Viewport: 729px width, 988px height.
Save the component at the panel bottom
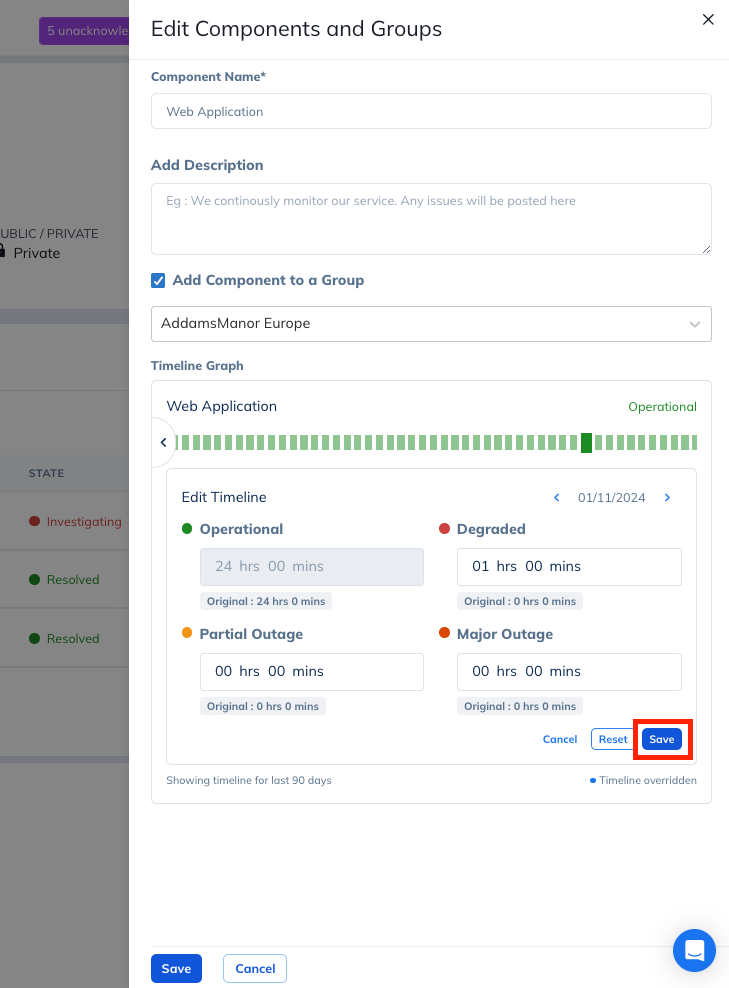click(x=176, y=968)
